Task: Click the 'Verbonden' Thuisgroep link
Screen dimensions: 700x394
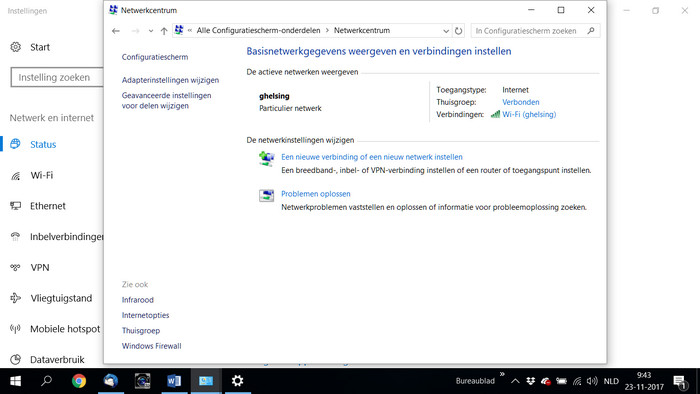Action: [521, 102]
